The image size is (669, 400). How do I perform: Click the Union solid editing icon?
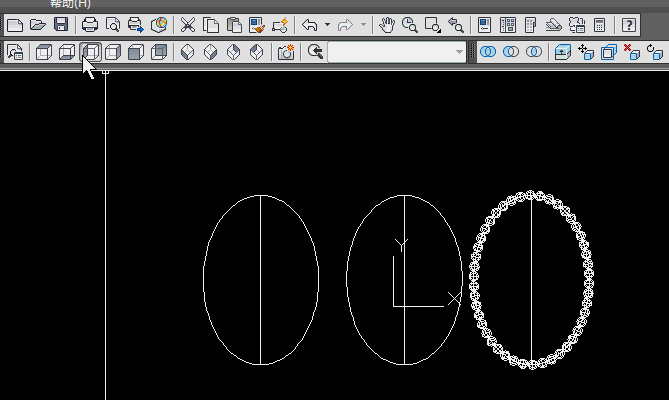(489, 51)
